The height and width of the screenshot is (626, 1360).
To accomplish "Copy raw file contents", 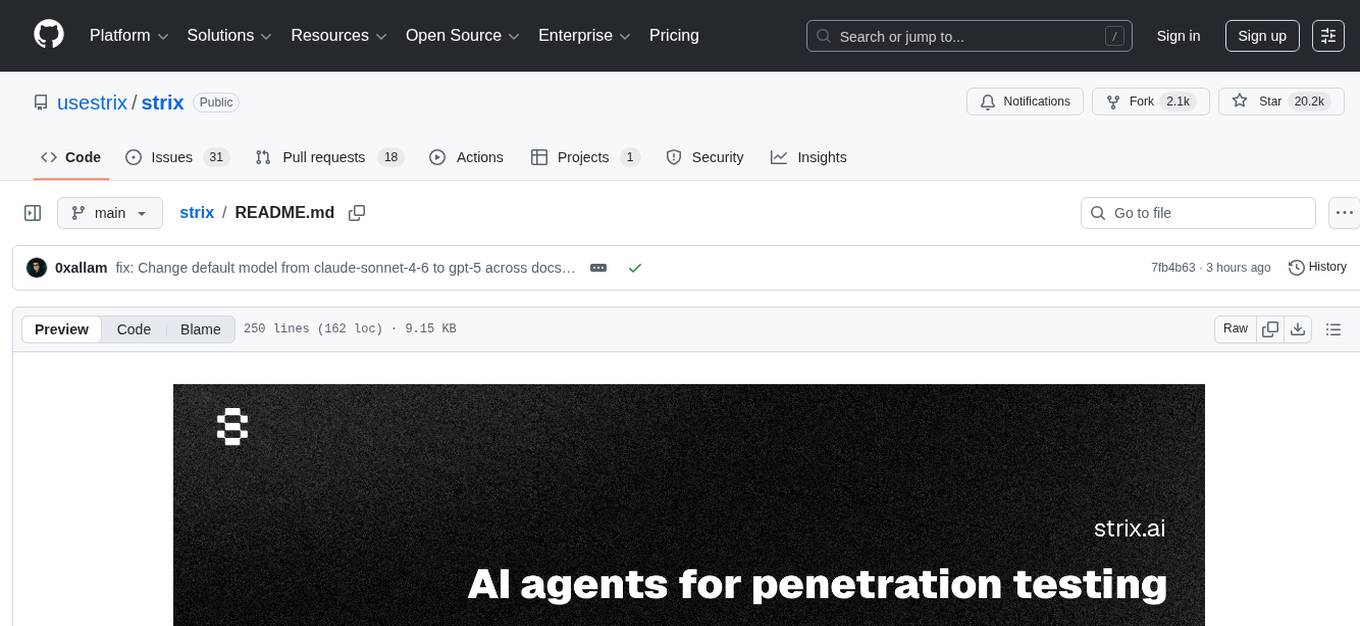I will click(1270, 329).
